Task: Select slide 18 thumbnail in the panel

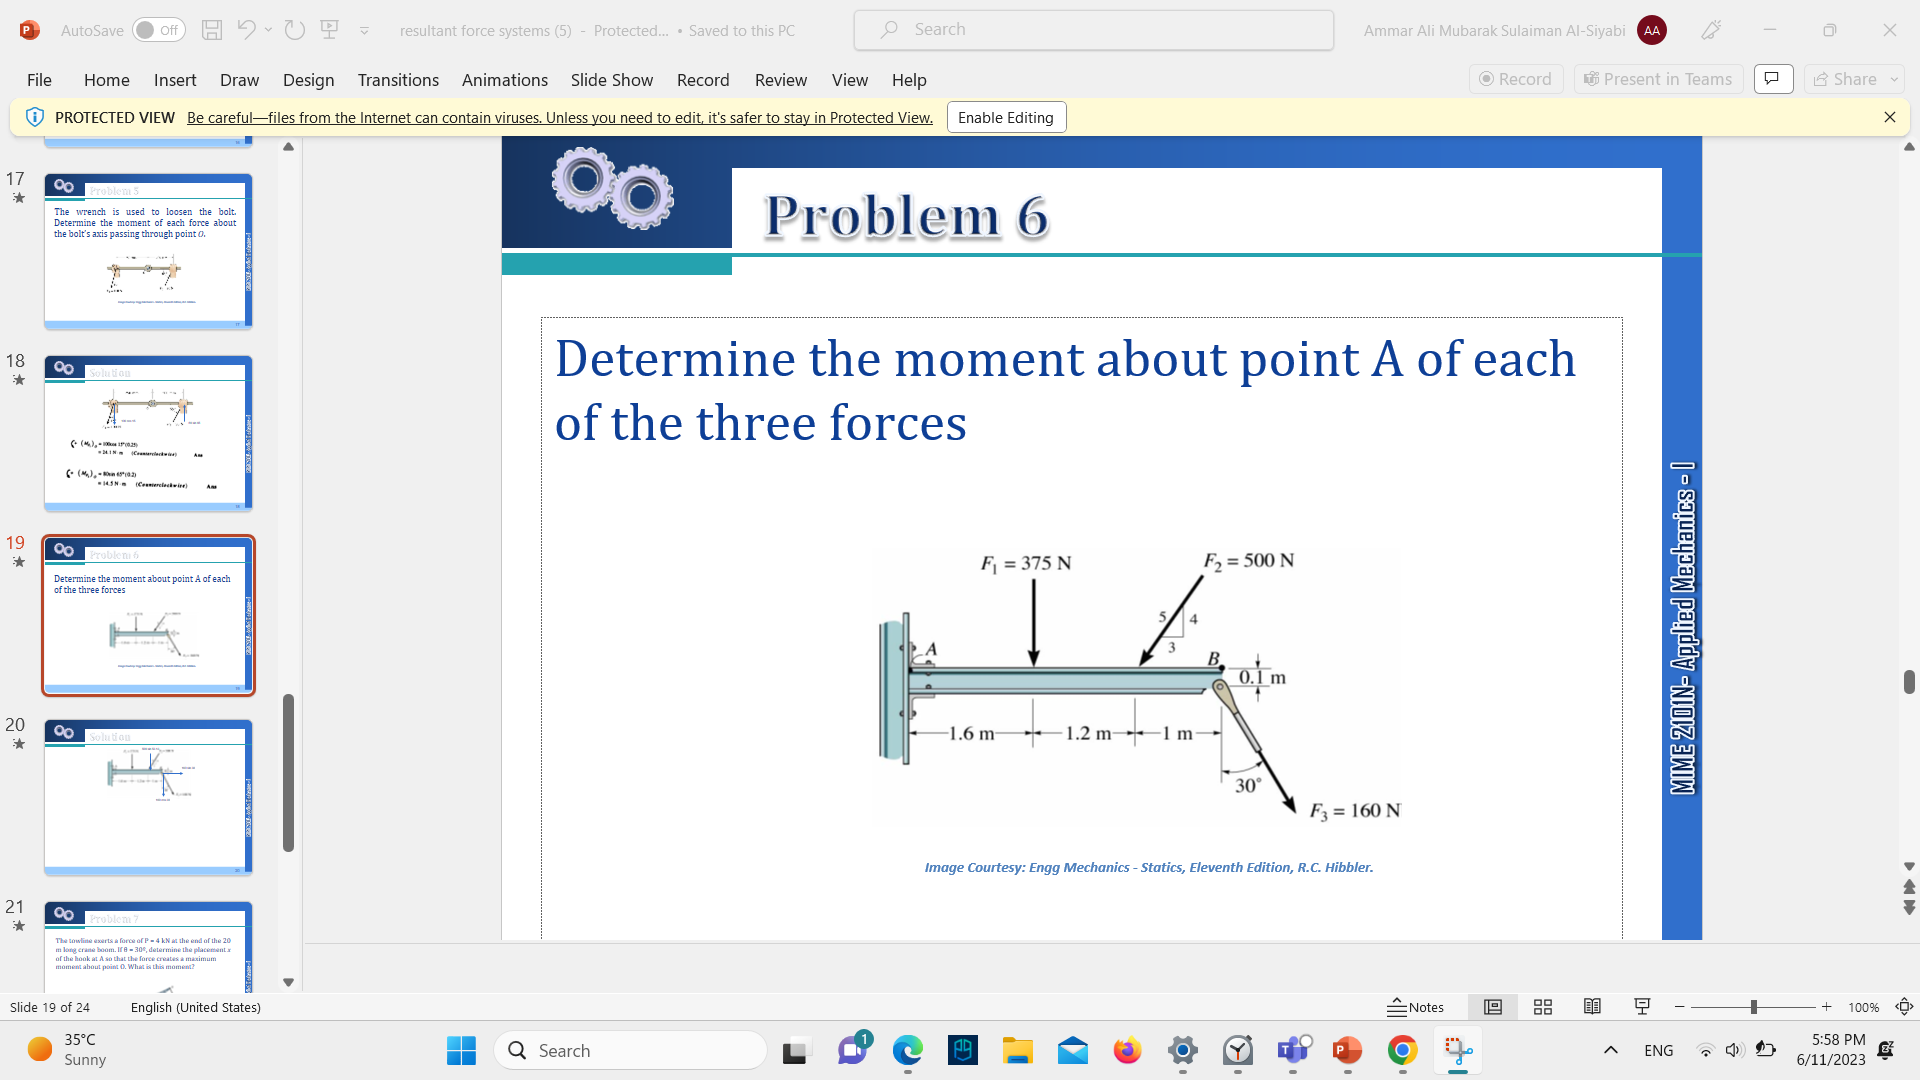Action: tap(148, 433)
